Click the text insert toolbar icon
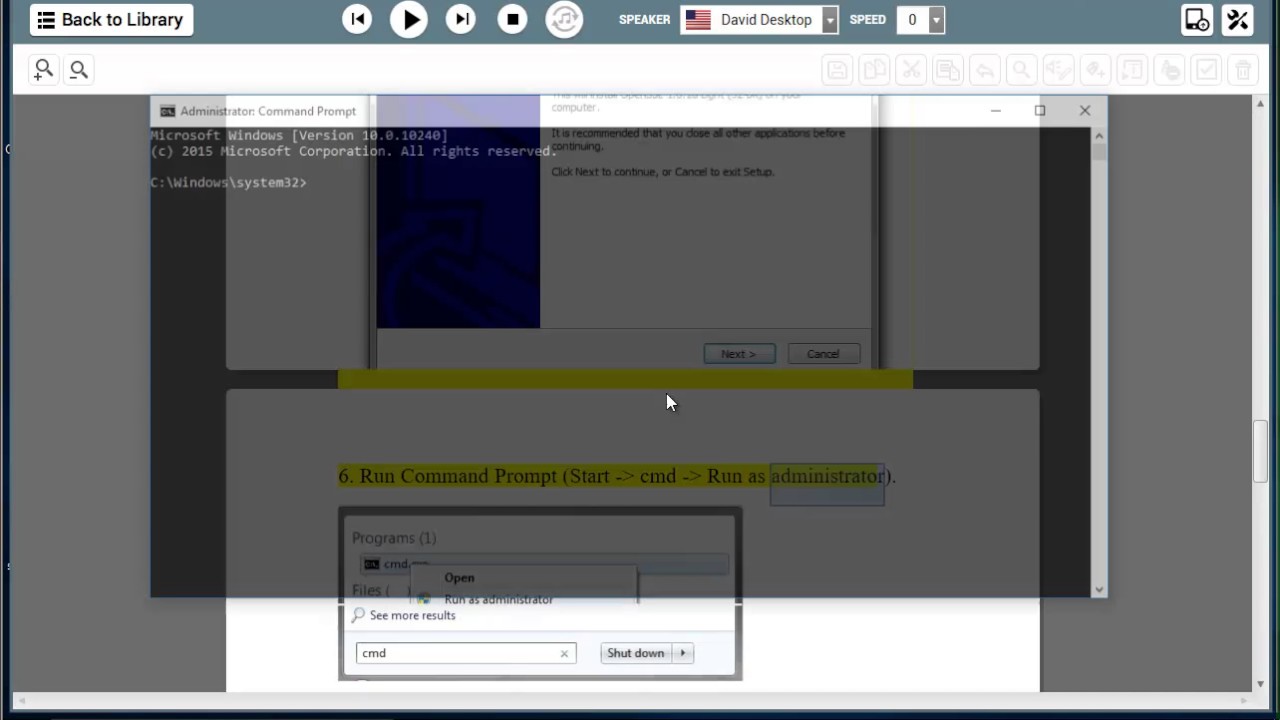The image size is (1280, 720). [1132, 70]
